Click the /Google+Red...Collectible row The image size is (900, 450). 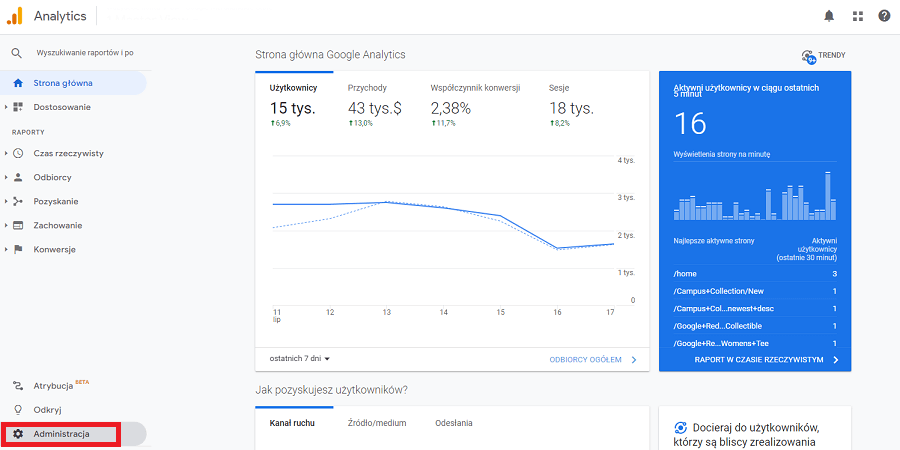[x=755, y=326]
